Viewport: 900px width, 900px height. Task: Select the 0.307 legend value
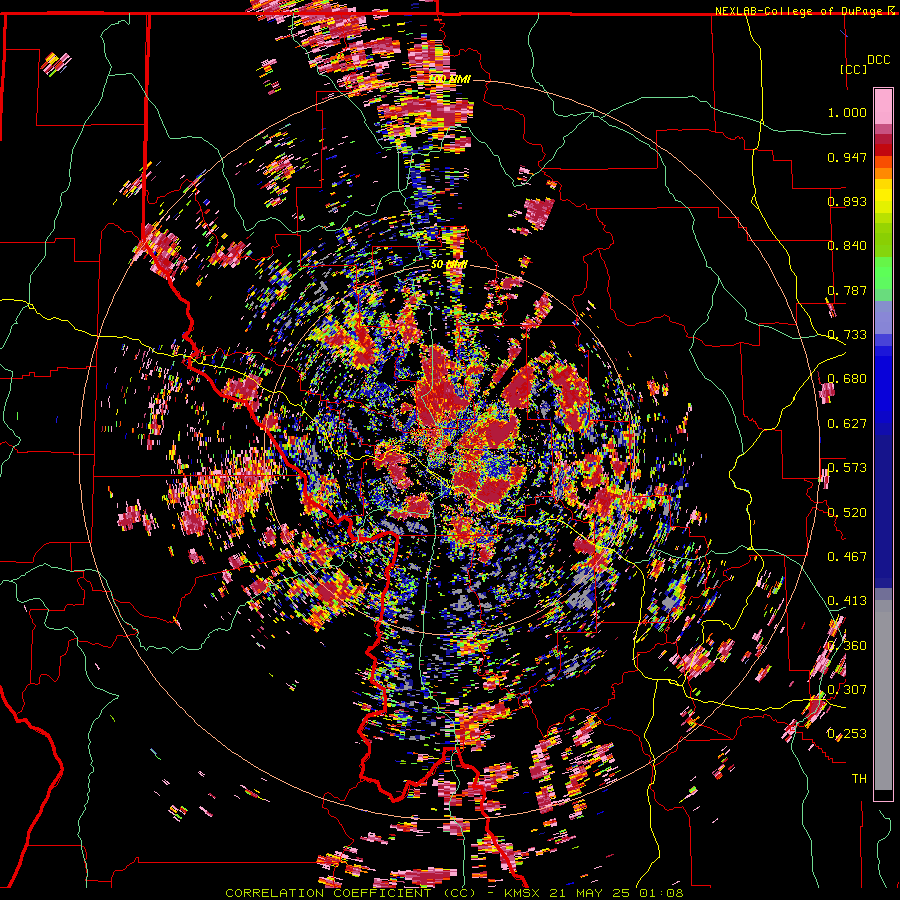tap(847, 690)
